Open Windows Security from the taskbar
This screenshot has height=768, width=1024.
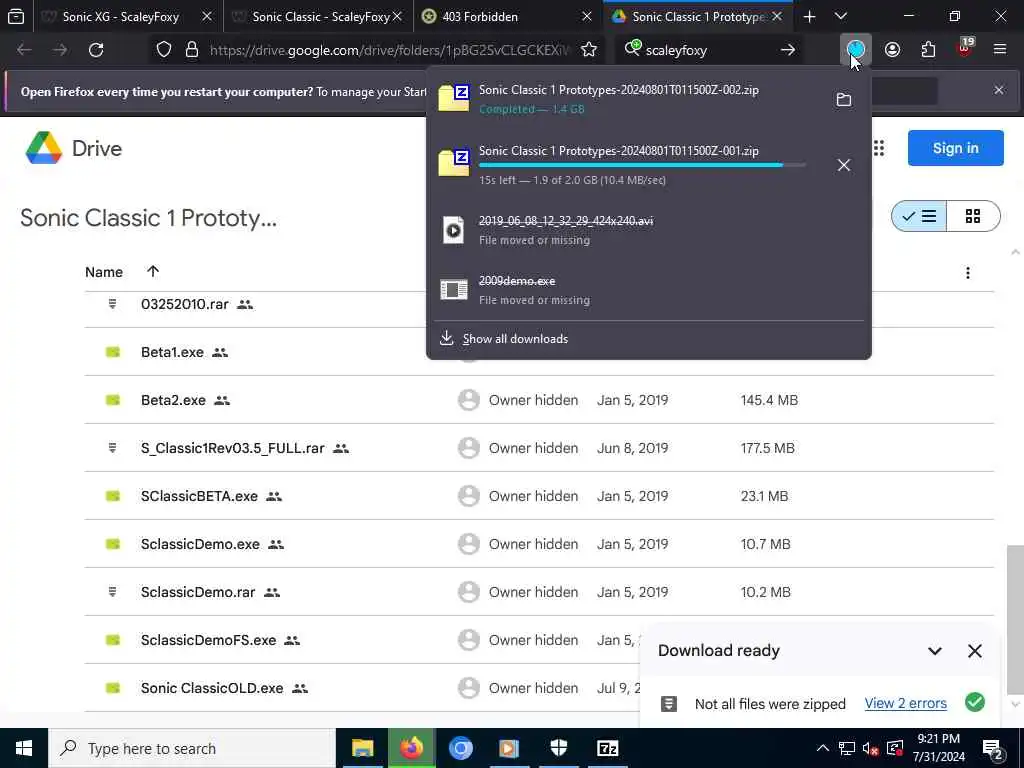[558, 748]
